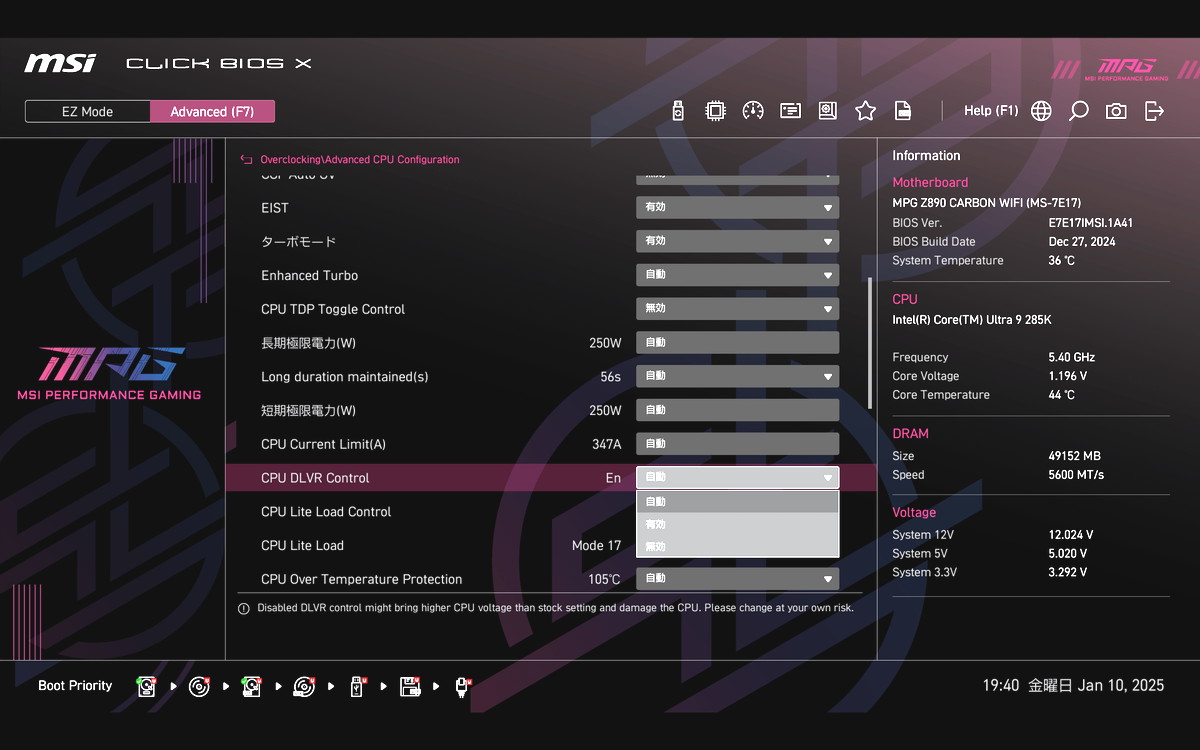The image size is (1200, 750).
Task: Open the hardware monitor fan icon
Action: coord(827,111)
